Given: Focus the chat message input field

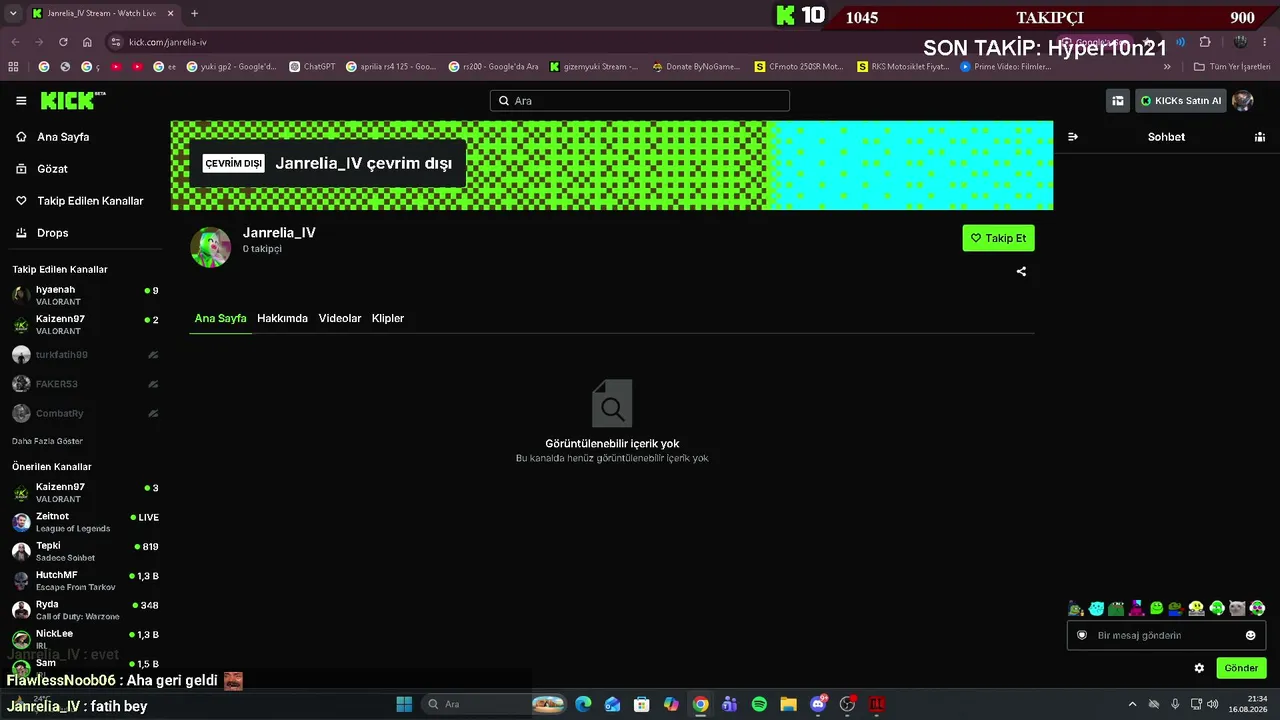Looking at the screenshot, I should click(x=1166, y=635).
